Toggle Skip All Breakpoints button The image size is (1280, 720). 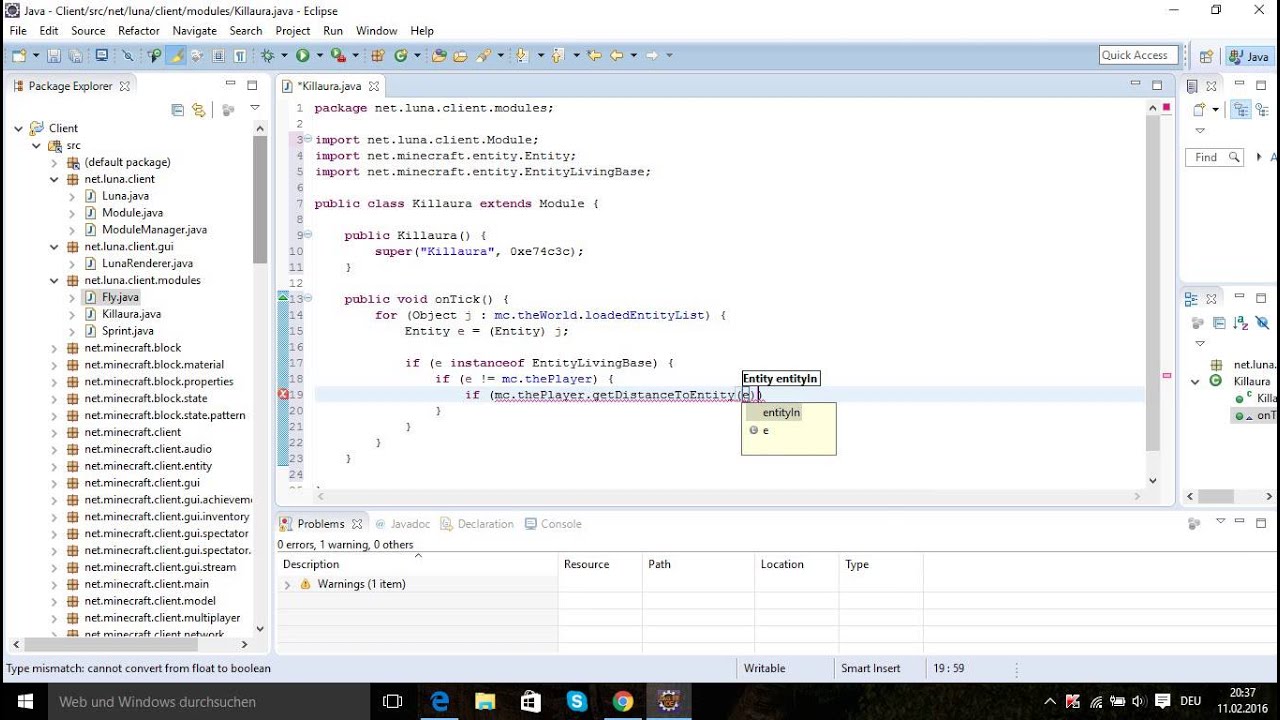point(127,56)
